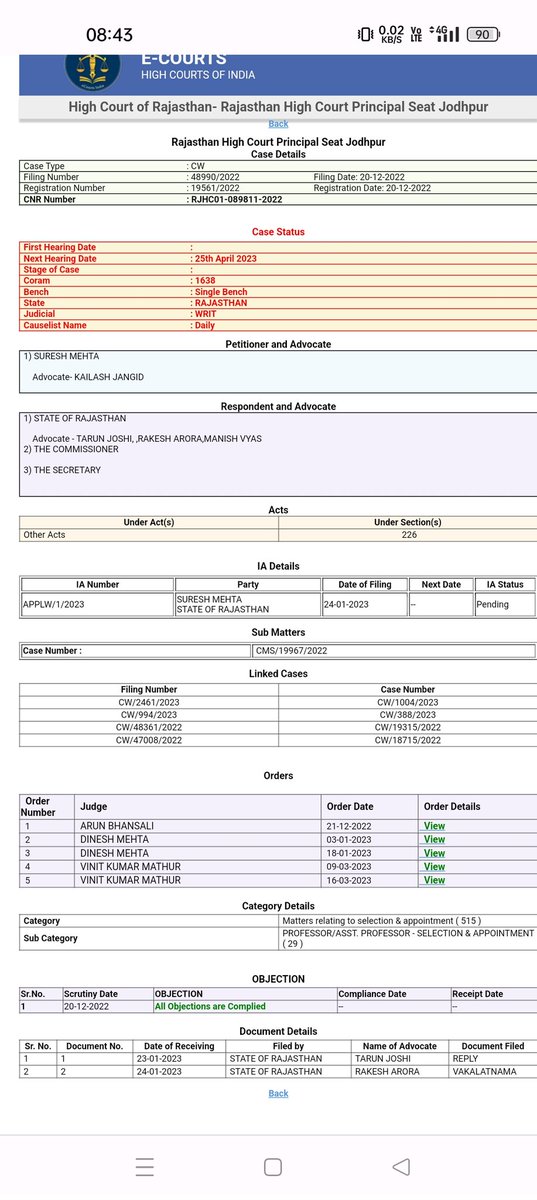
Task: Select linked filing number CW/48361/2022
Action: [148, 727]
